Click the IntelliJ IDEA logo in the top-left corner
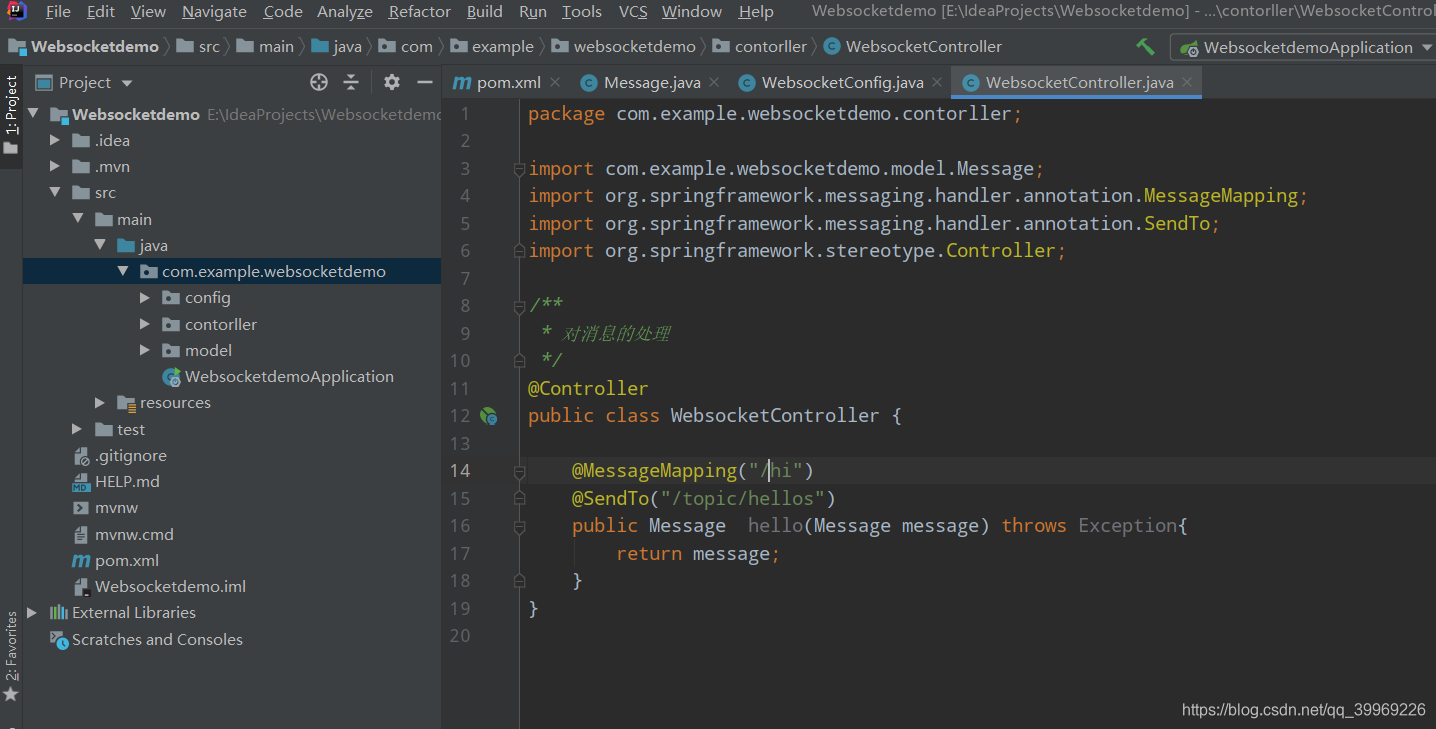Viewport: 1436px width, 729px height. (x=16, y=11)
